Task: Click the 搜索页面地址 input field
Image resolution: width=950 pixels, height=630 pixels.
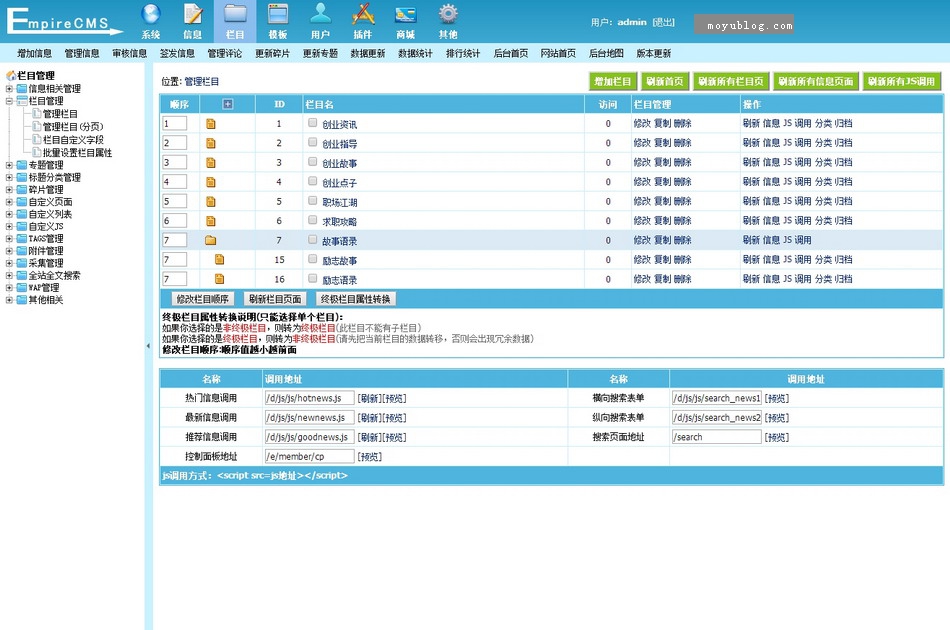Action: (x=717, y=437)
